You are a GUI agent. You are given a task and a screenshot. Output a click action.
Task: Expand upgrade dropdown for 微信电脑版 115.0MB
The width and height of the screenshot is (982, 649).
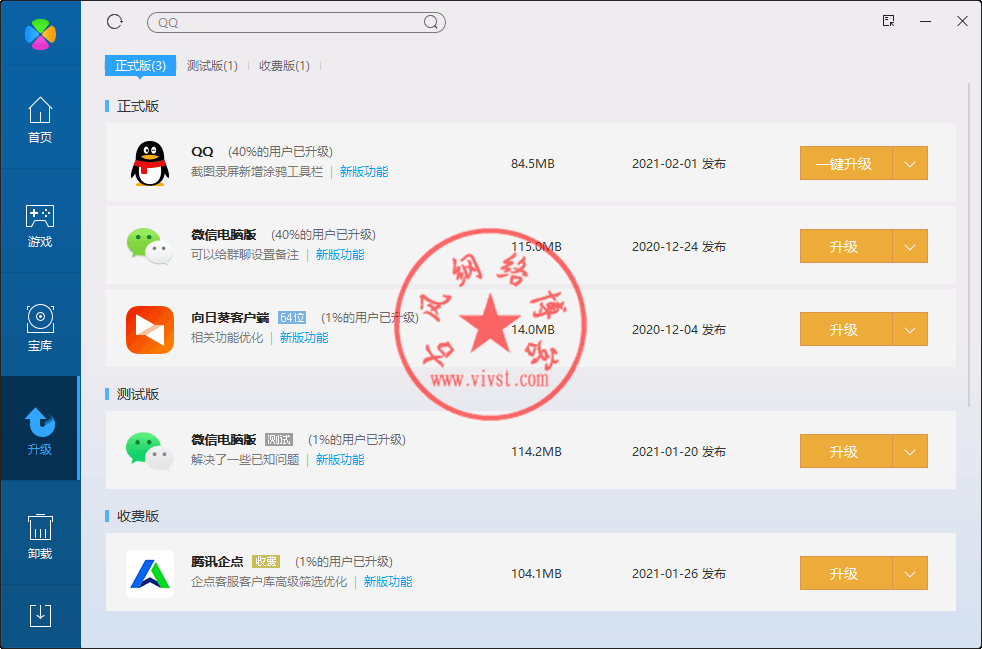point(910,246)
